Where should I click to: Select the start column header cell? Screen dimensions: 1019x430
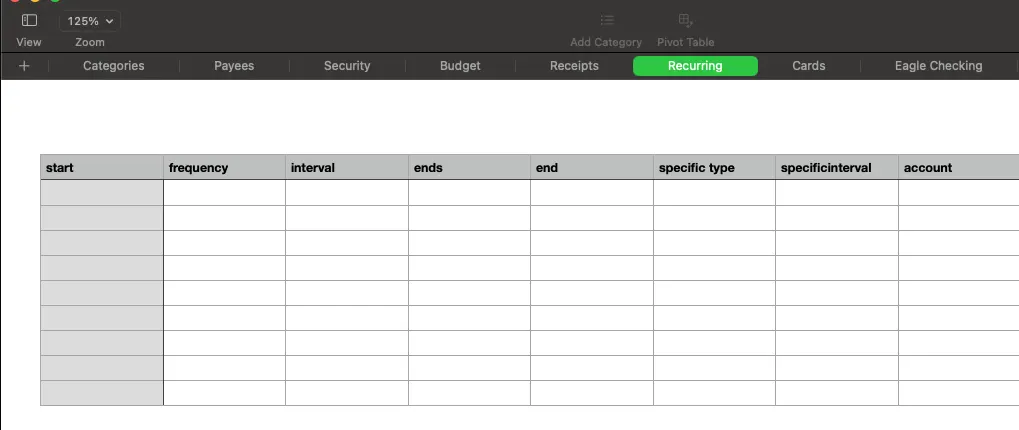101,168
